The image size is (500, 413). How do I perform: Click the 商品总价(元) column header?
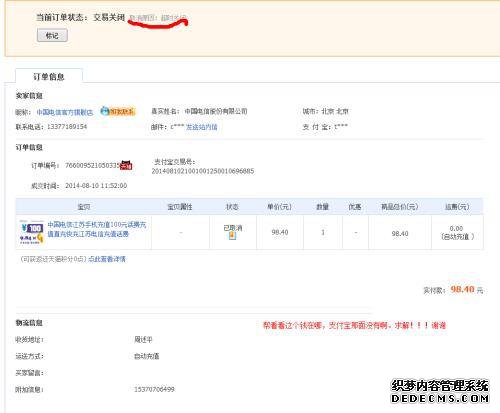point(400,207)
